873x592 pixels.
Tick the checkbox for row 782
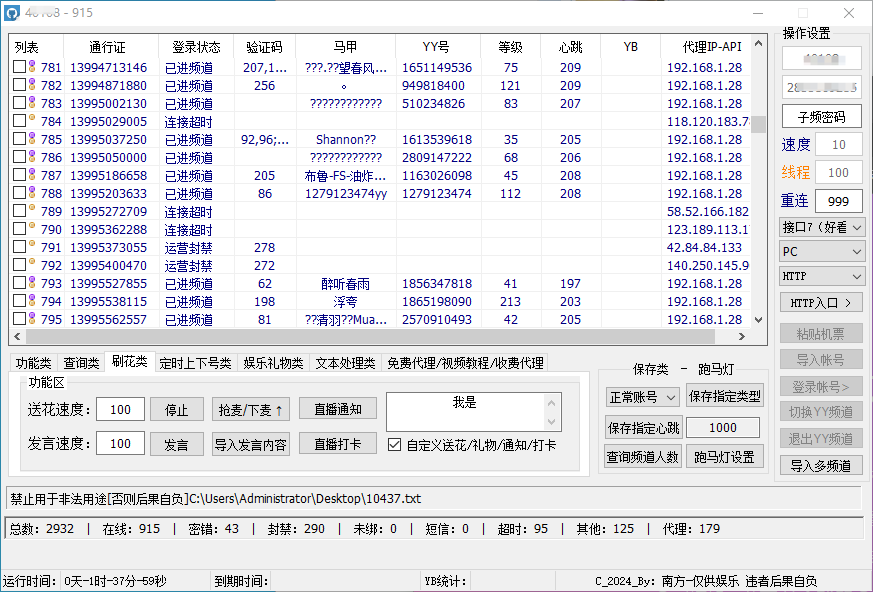(19, 85)
